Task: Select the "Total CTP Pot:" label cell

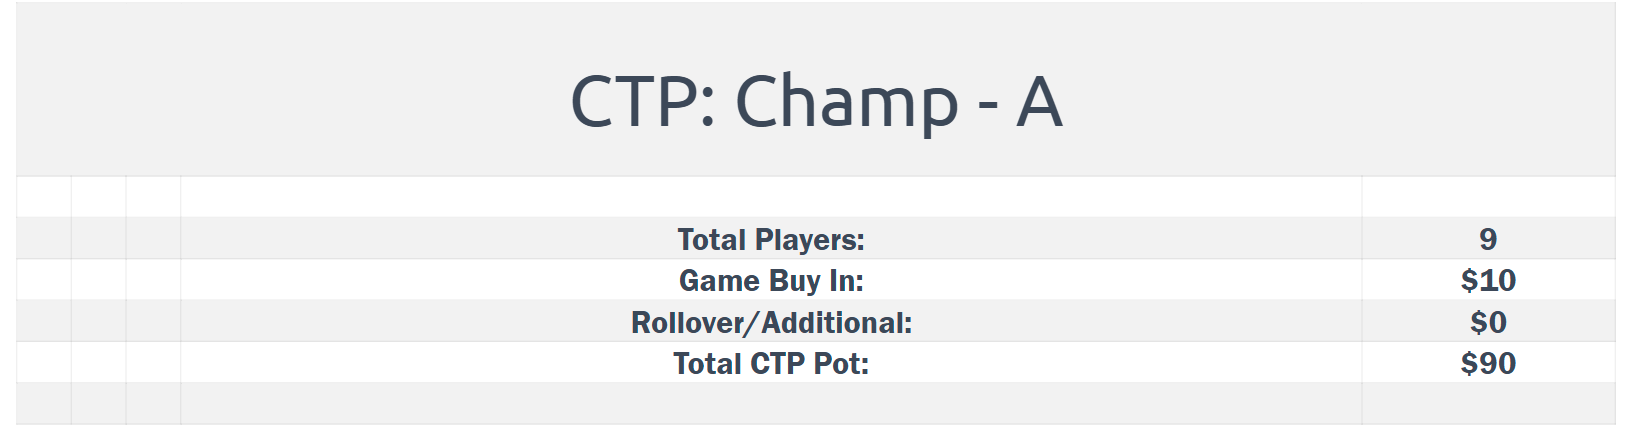Action: click(x=770, y=363)
